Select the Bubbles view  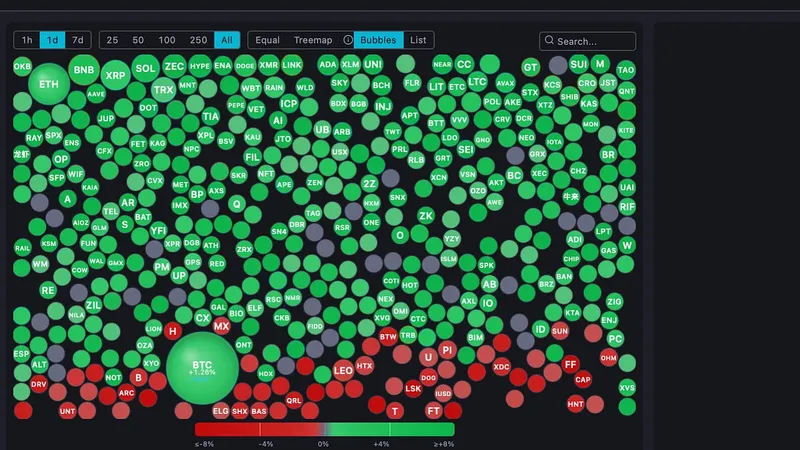(378, 40)
